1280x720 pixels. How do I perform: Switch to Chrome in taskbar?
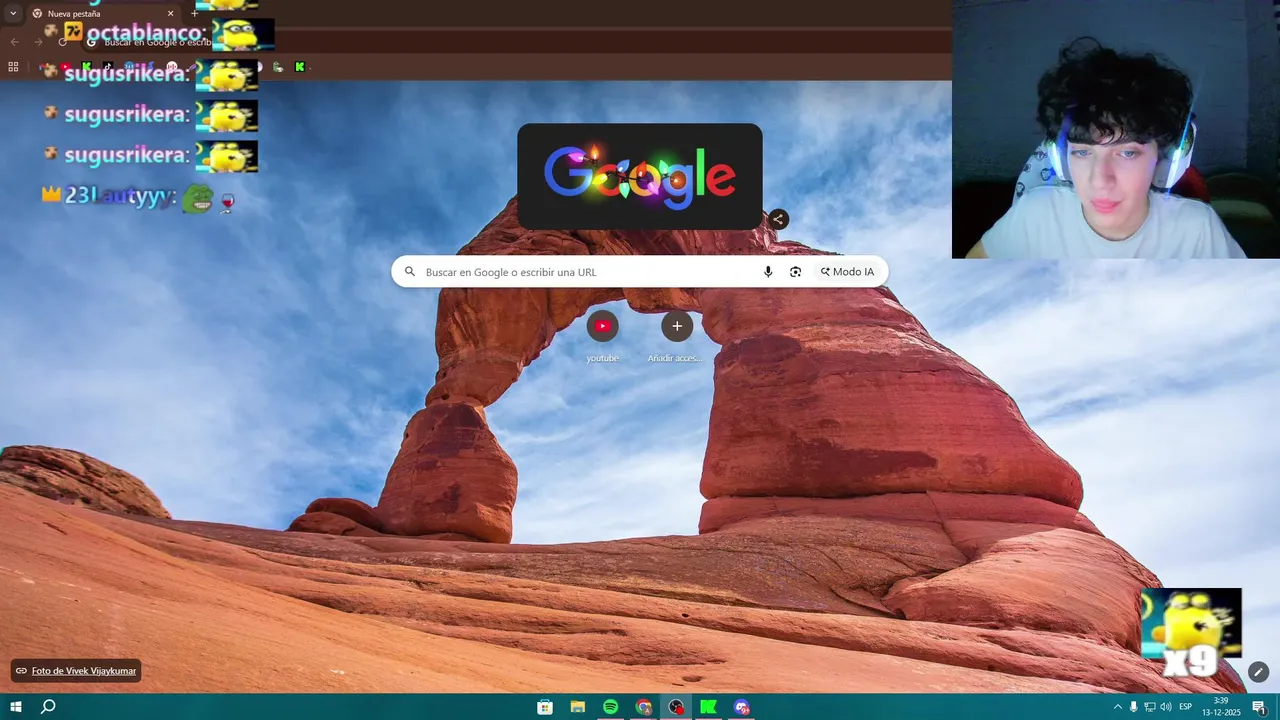[643, 707]
